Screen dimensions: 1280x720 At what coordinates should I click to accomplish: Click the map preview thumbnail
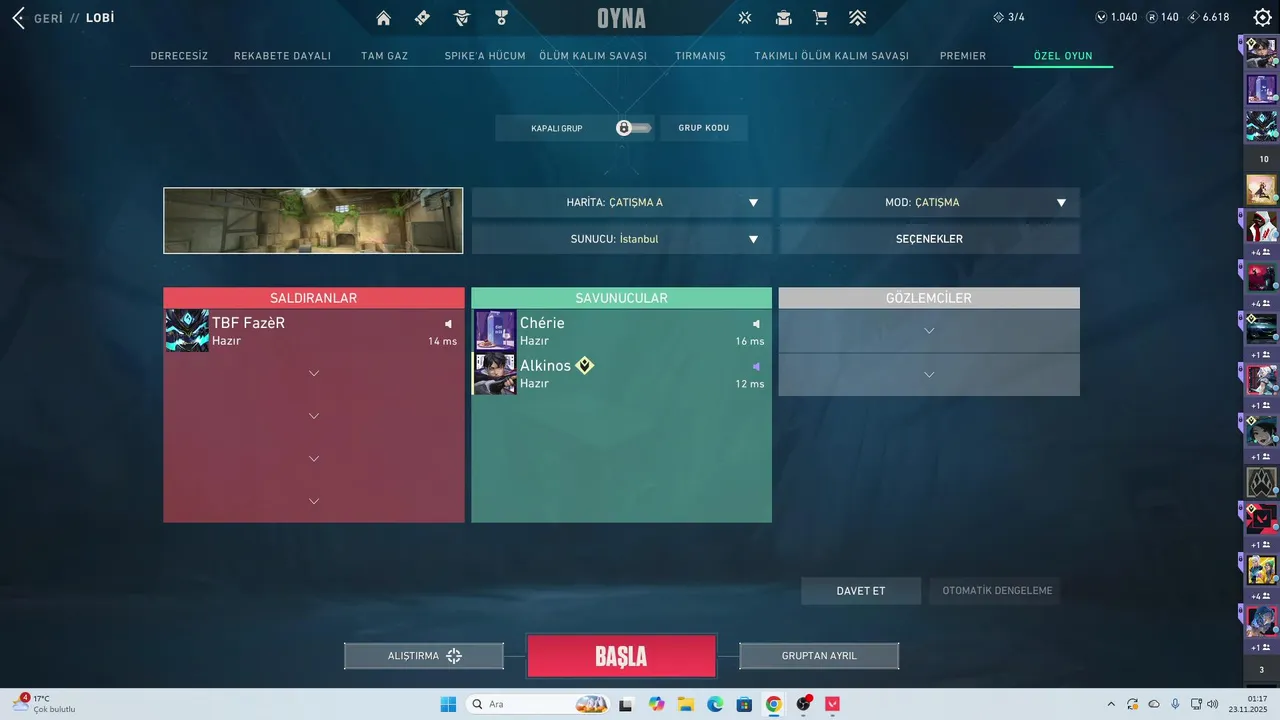[314, 221]
